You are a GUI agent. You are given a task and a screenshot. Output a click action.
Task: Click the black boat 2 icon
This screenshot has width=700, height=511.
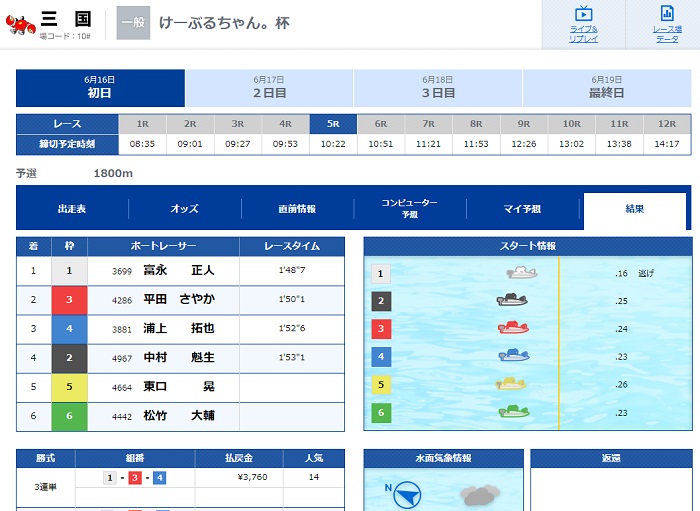coord(512,300)
